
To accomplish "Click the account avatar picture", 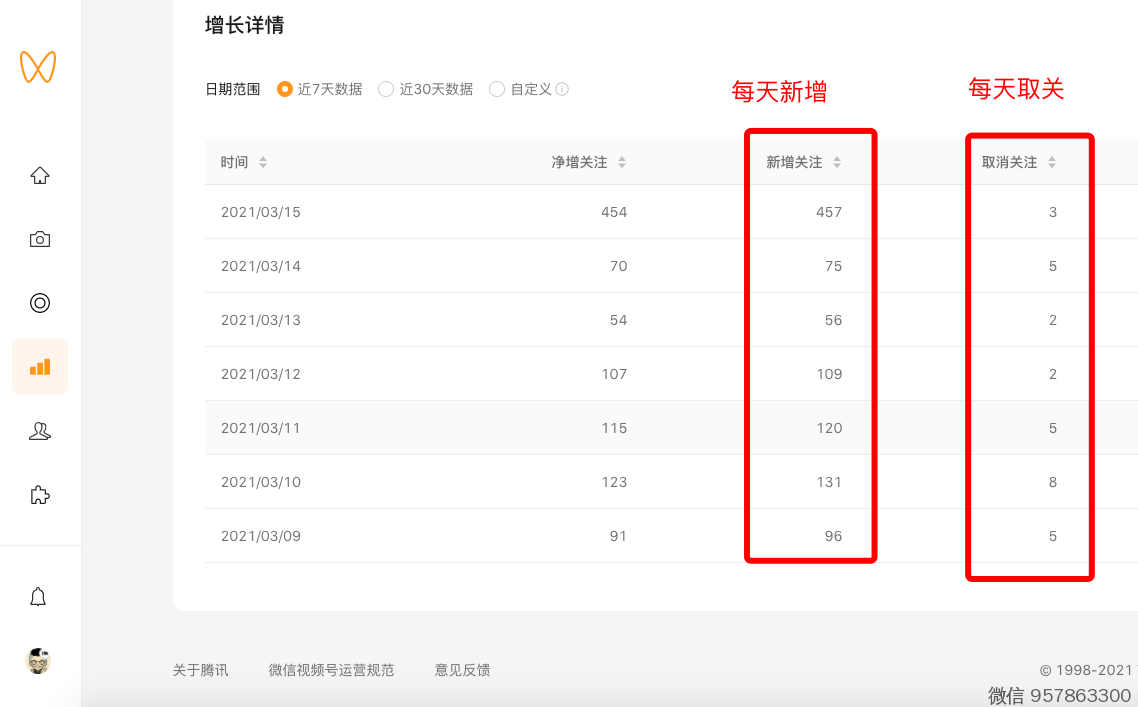I will point(38,661).
